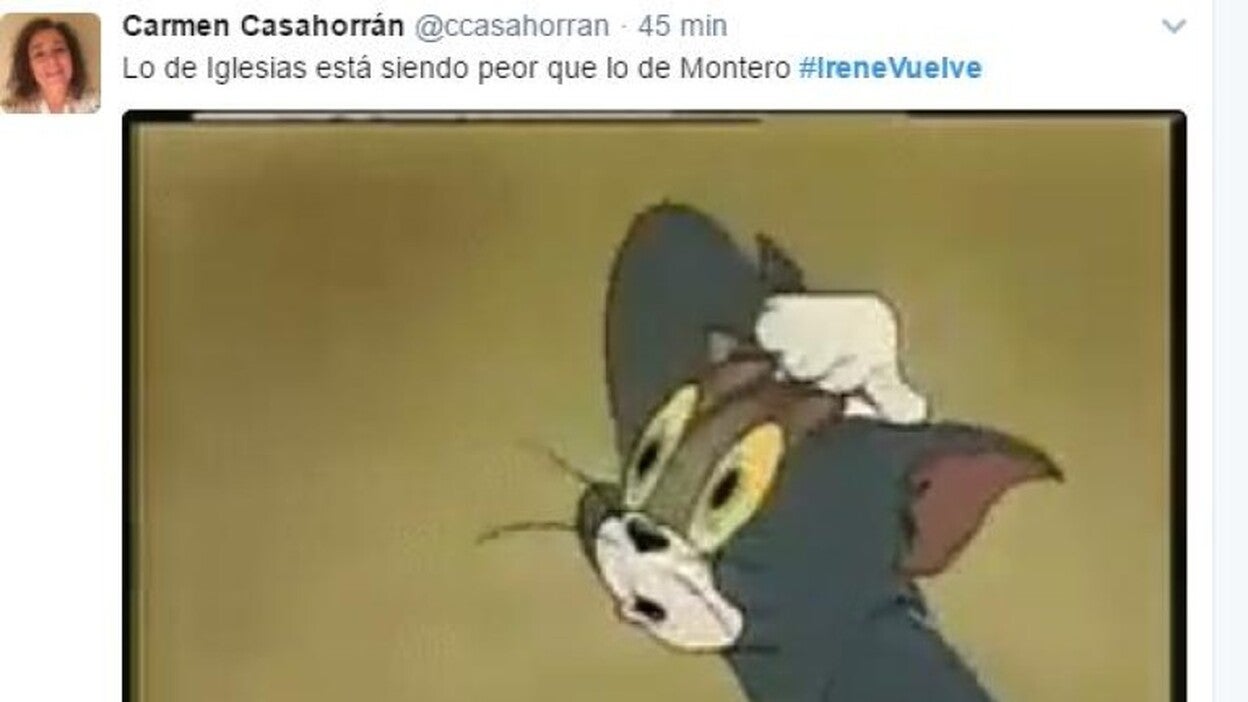Open the #IreneVuelve hashtag

(890, 69)
